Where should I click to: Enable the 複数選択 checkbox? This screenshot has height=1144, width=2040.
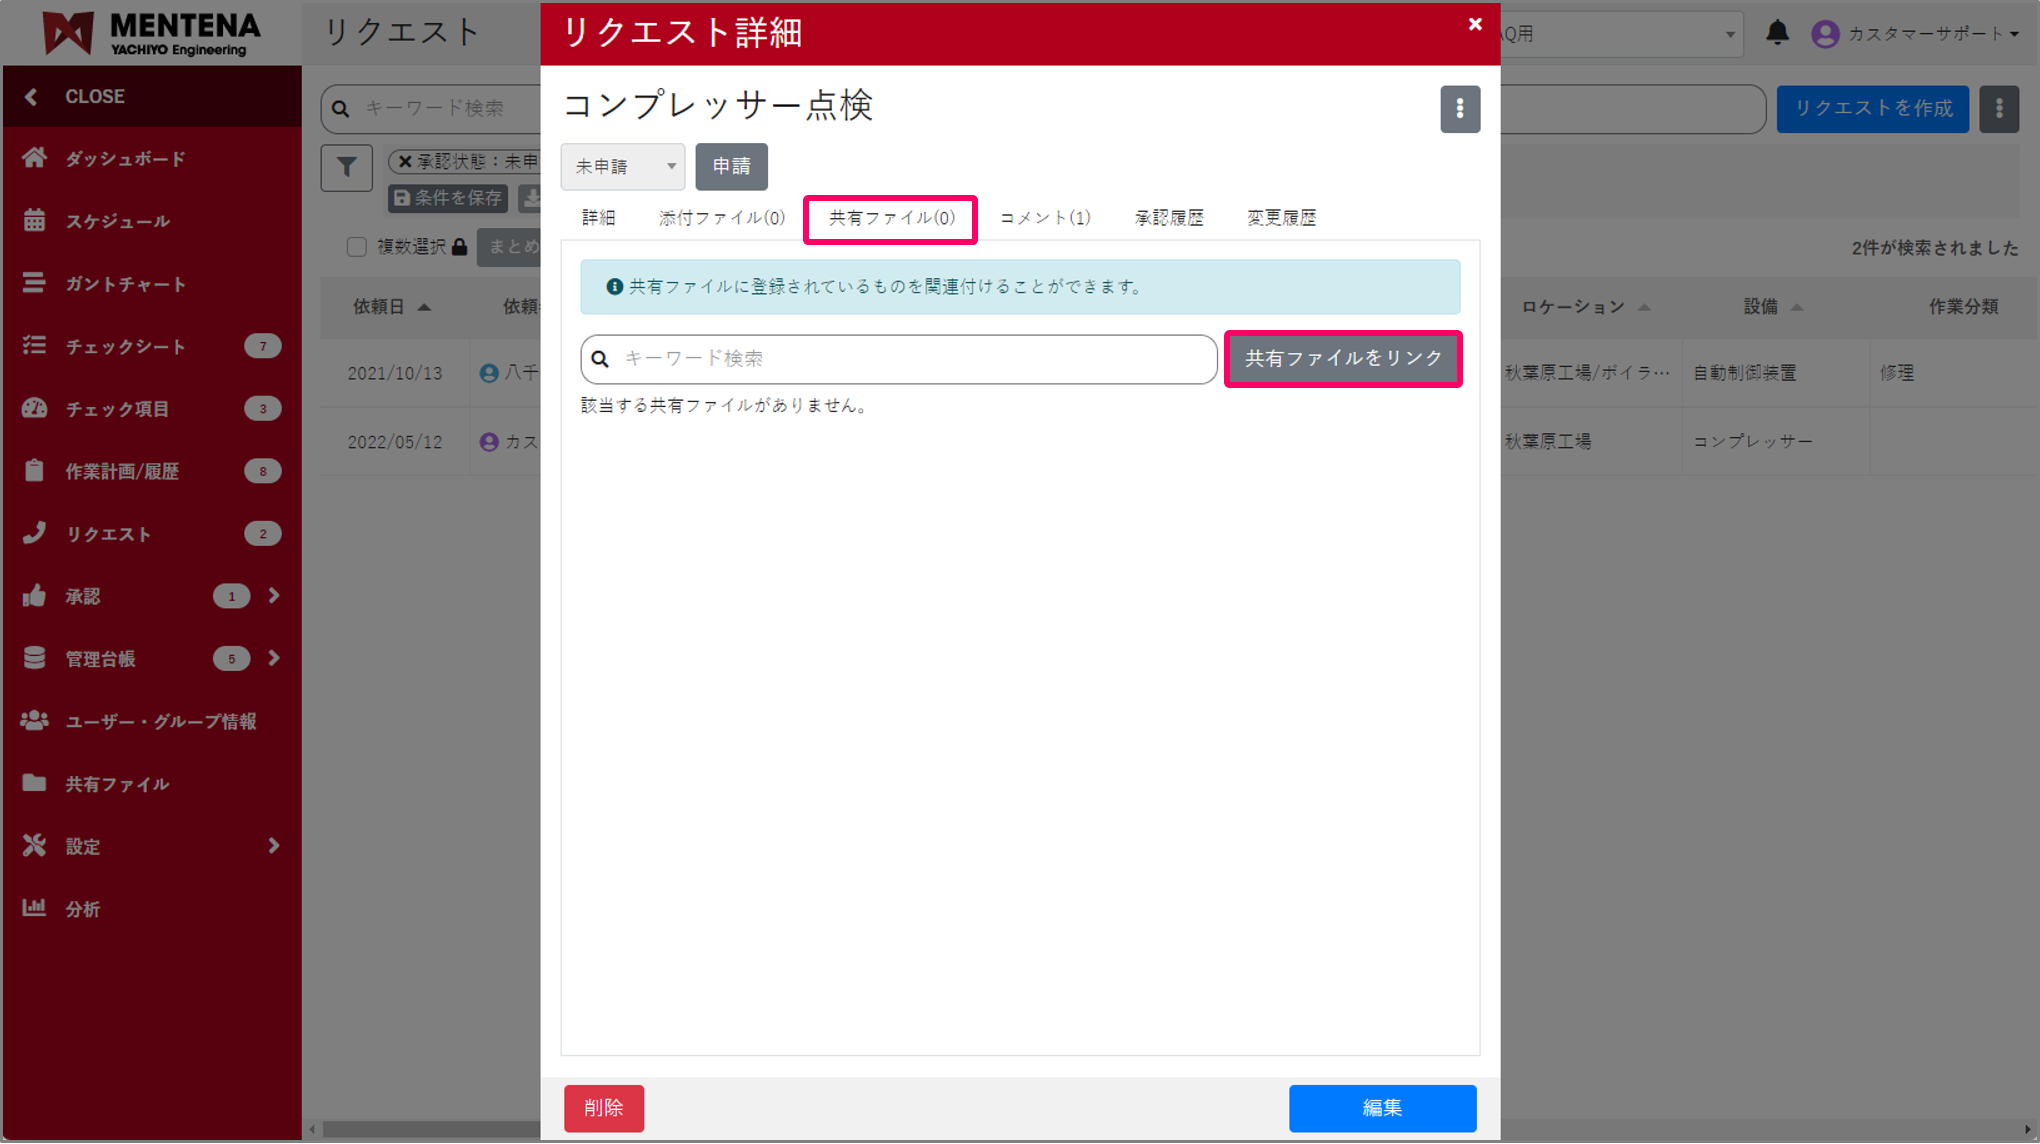point(357,246)
